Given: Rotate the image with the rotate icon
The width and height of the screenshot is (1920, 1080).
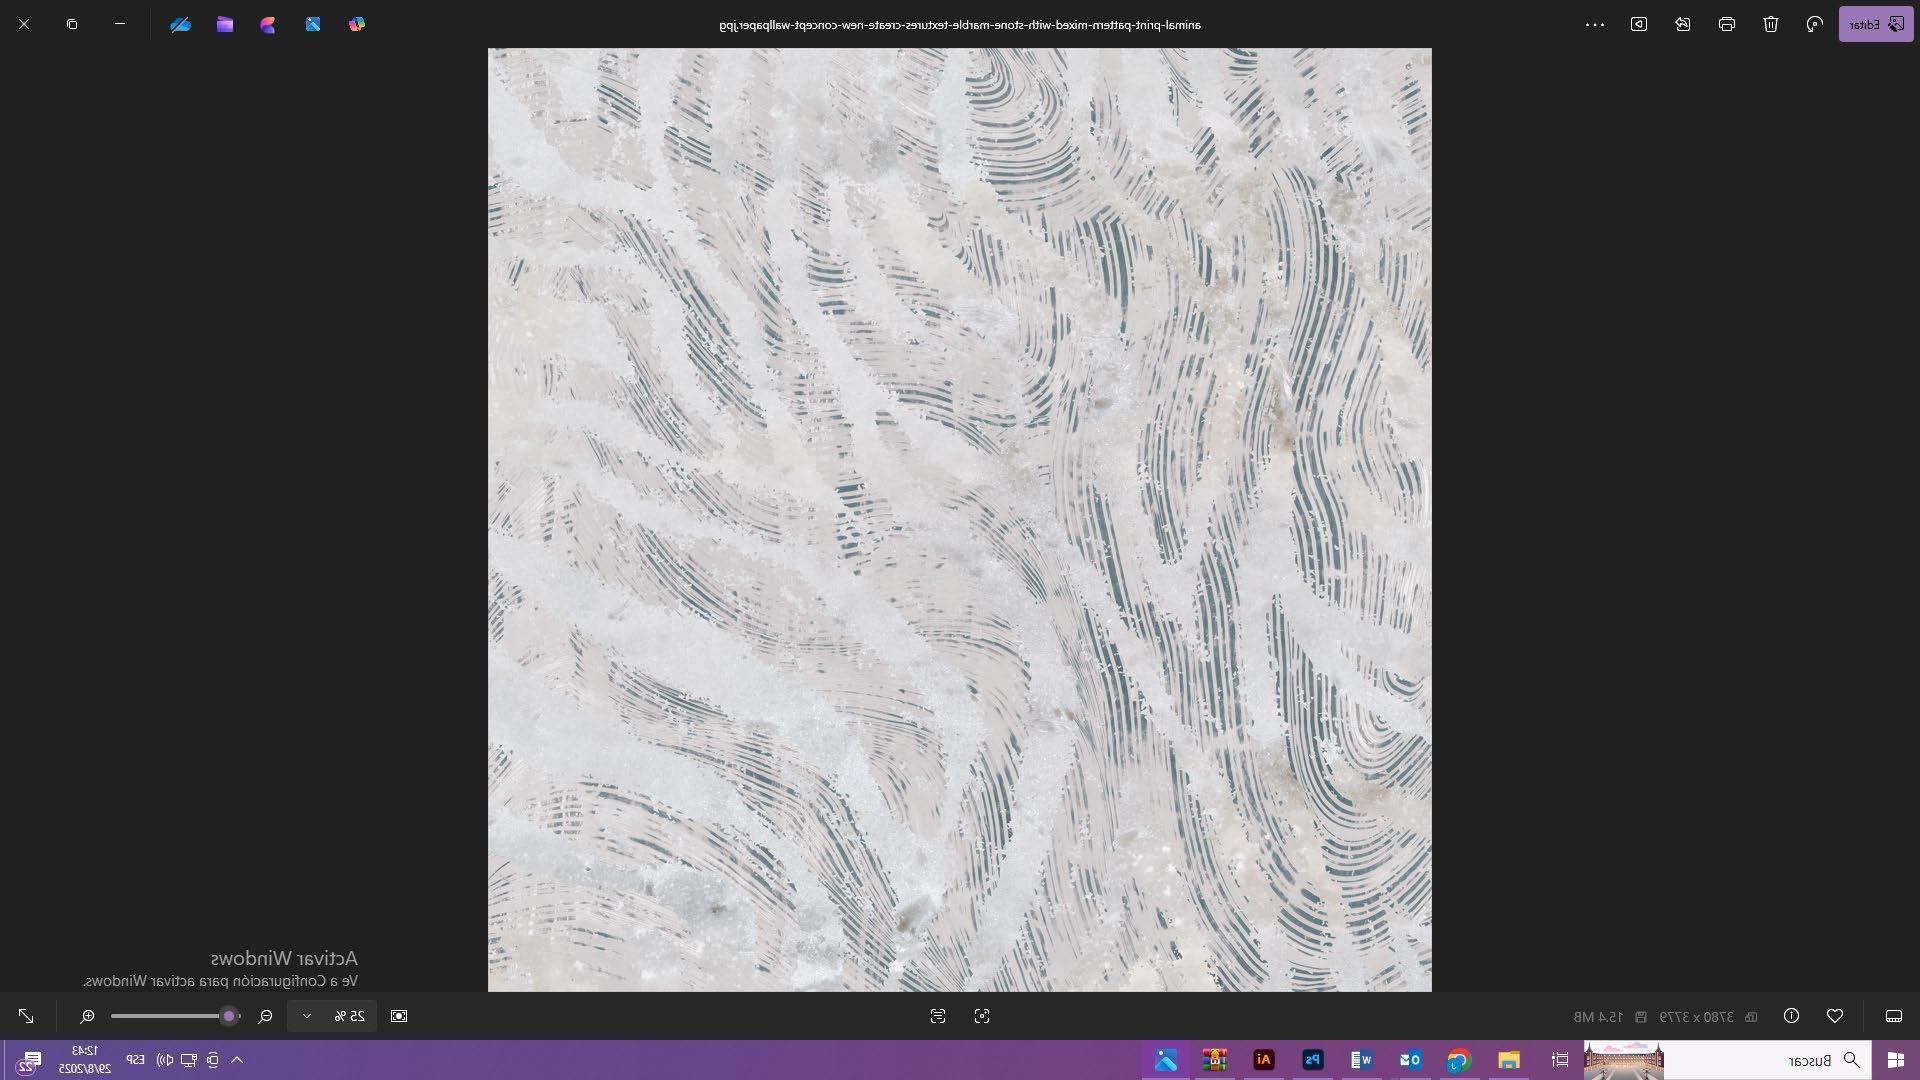Looking at the screenshot, I should click(1814, 24).
